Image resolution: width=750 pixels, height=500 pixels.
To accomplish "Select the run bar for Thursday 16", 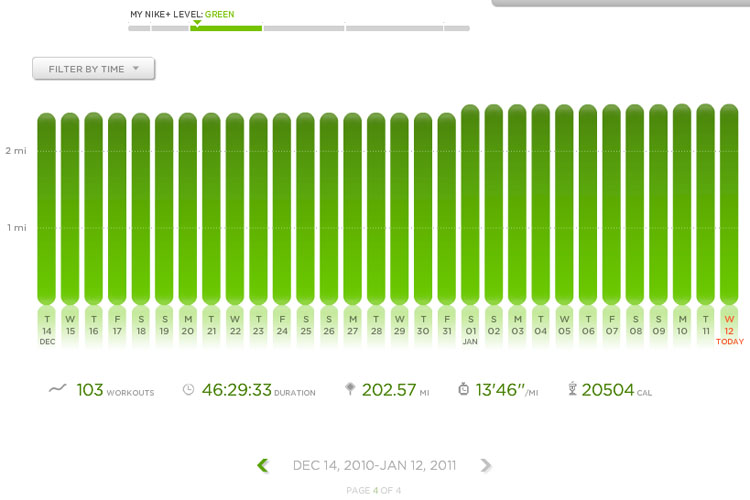I will (x=94, y=209).
